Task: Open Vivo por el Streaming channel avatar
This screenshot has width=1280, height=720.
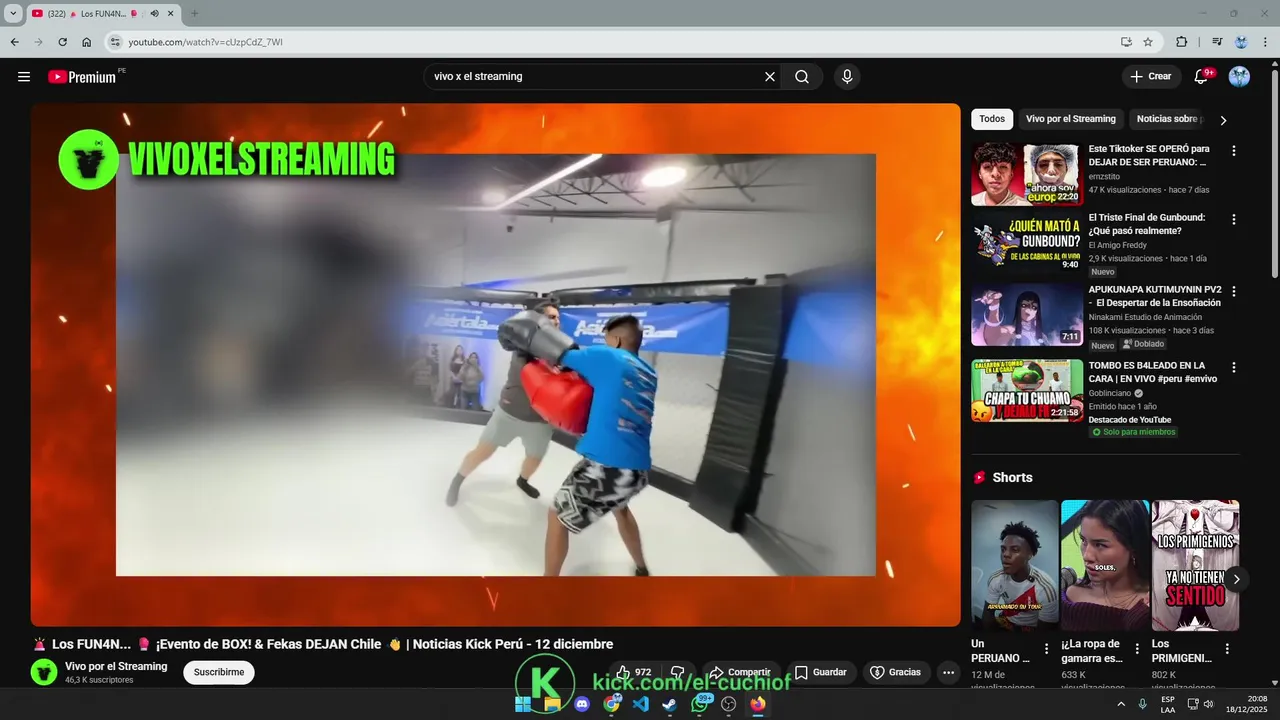Action: point(44,672)
